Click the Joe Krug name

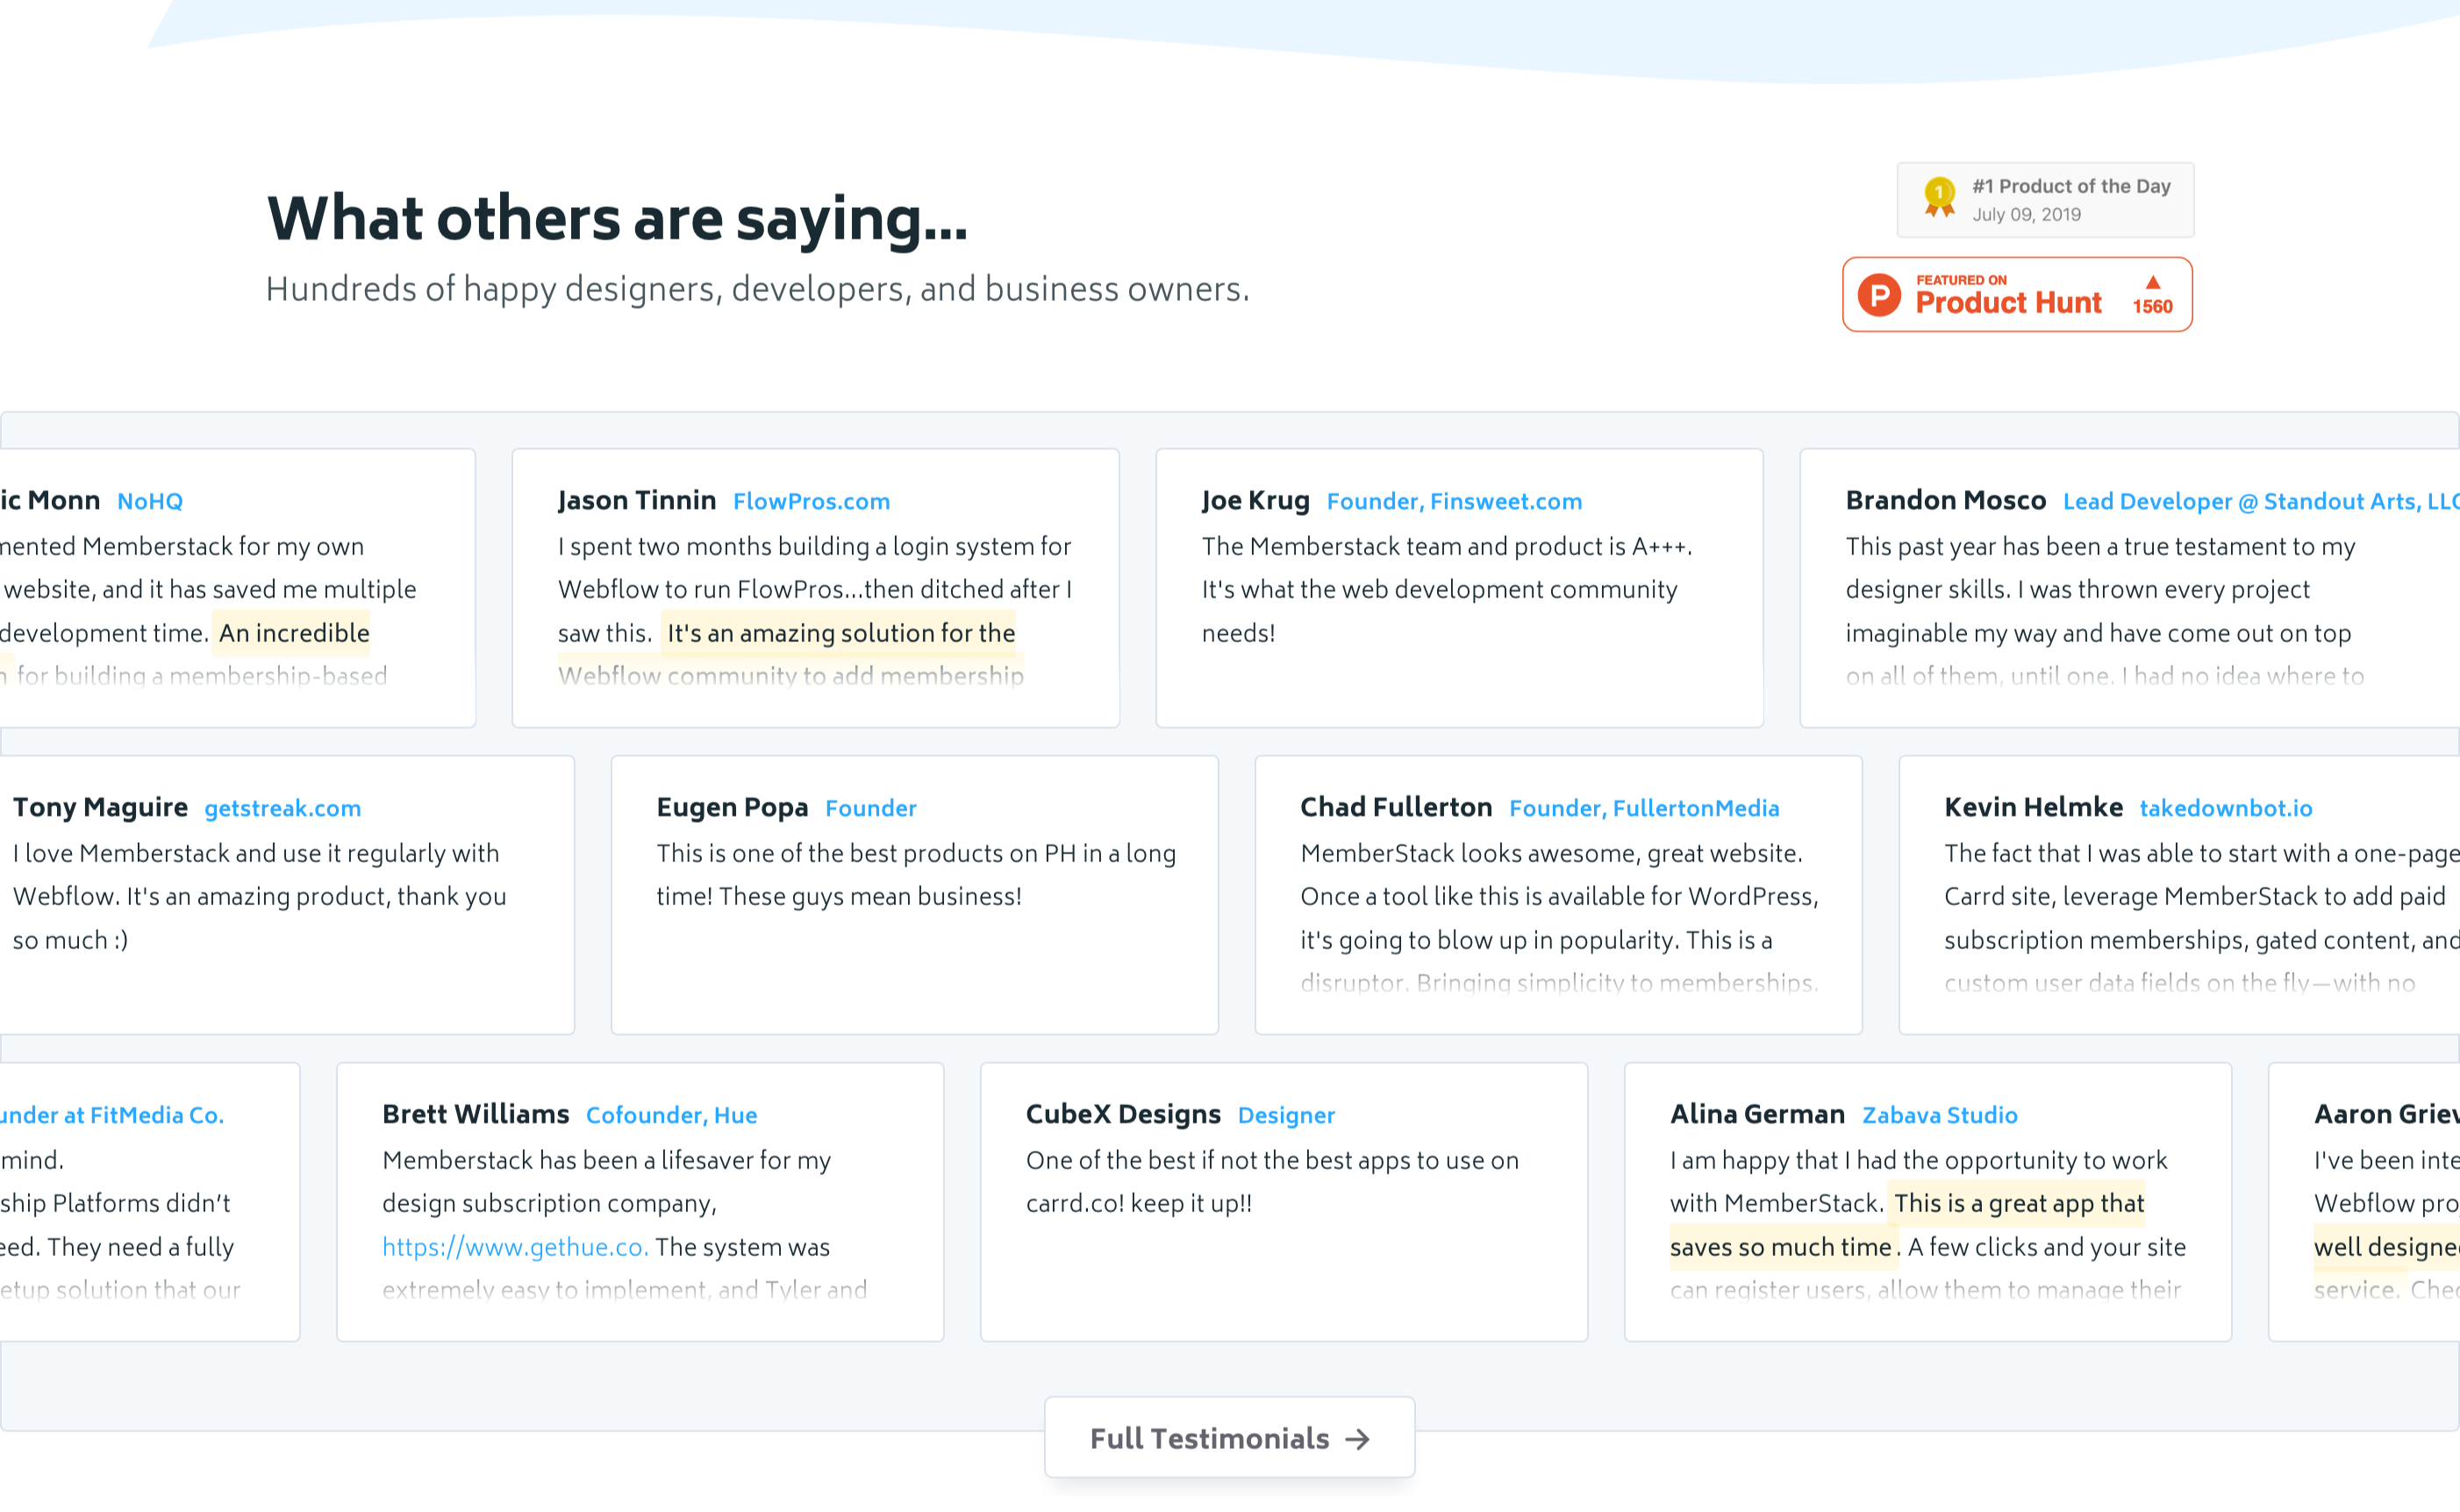(1255, 500)
